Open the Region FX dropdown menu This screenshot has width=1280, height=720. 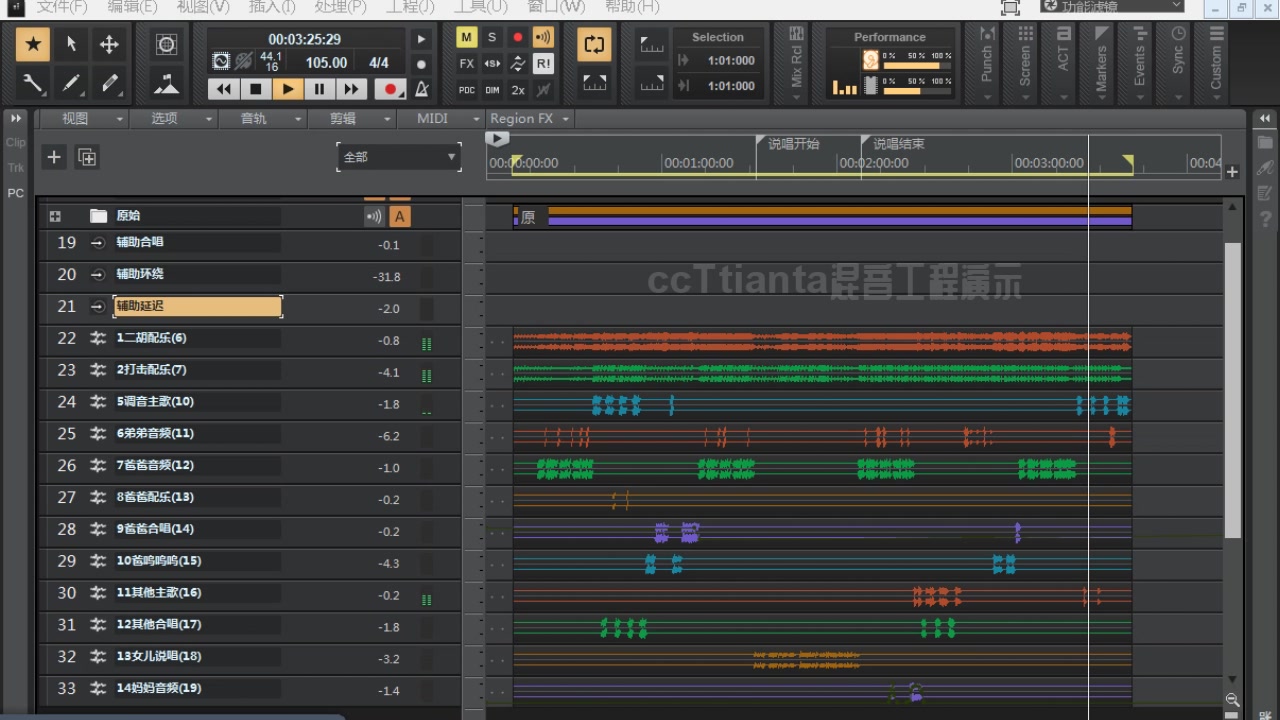pos(530,118)
